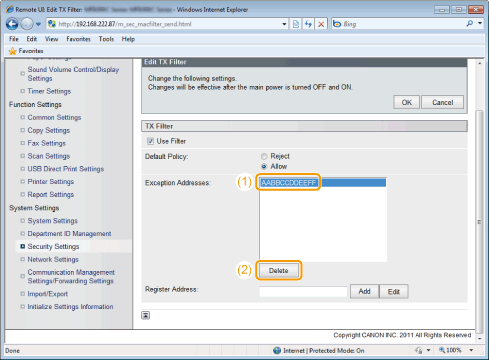Open Printer Settings link
This screenshot has height=360, width=489.
51,182
